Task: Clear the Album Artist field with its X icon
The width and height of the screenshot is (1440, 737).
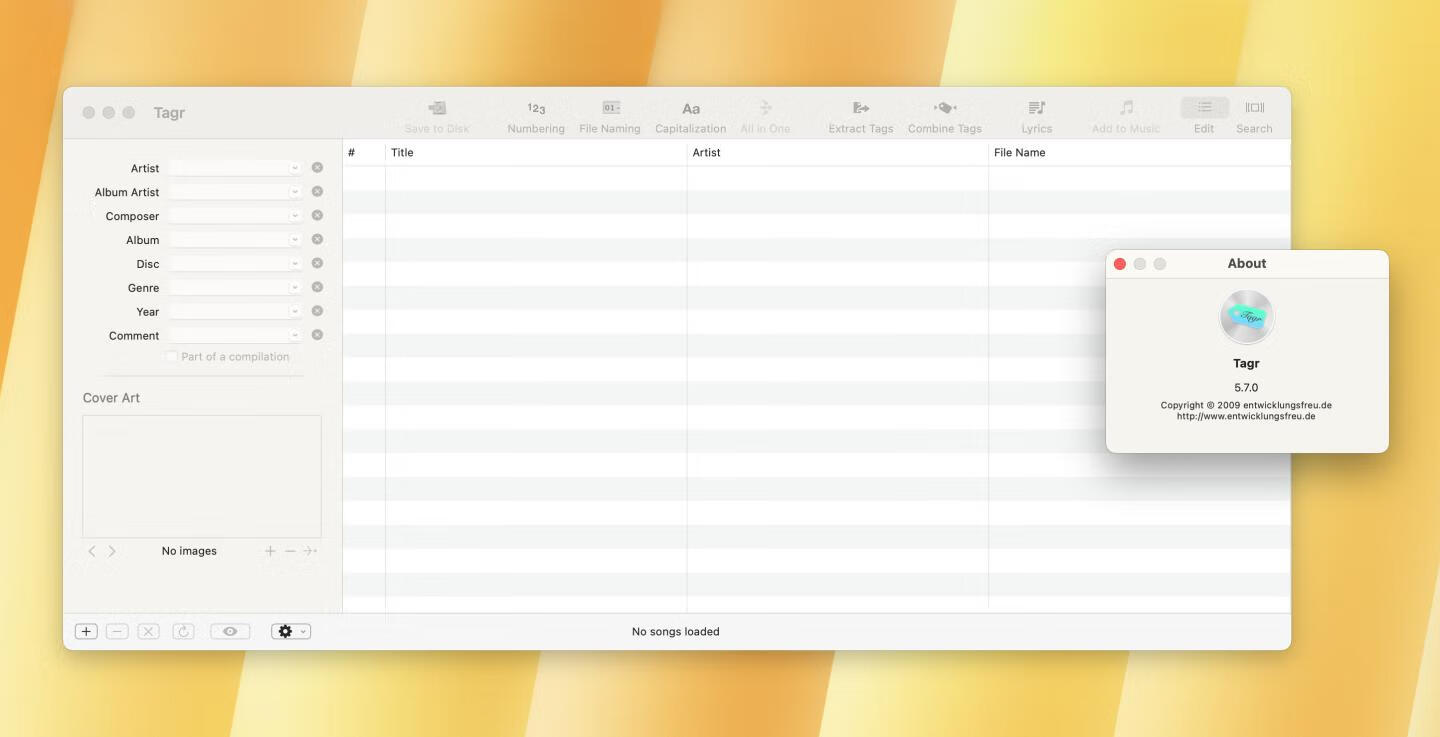Action: [317, 192]
